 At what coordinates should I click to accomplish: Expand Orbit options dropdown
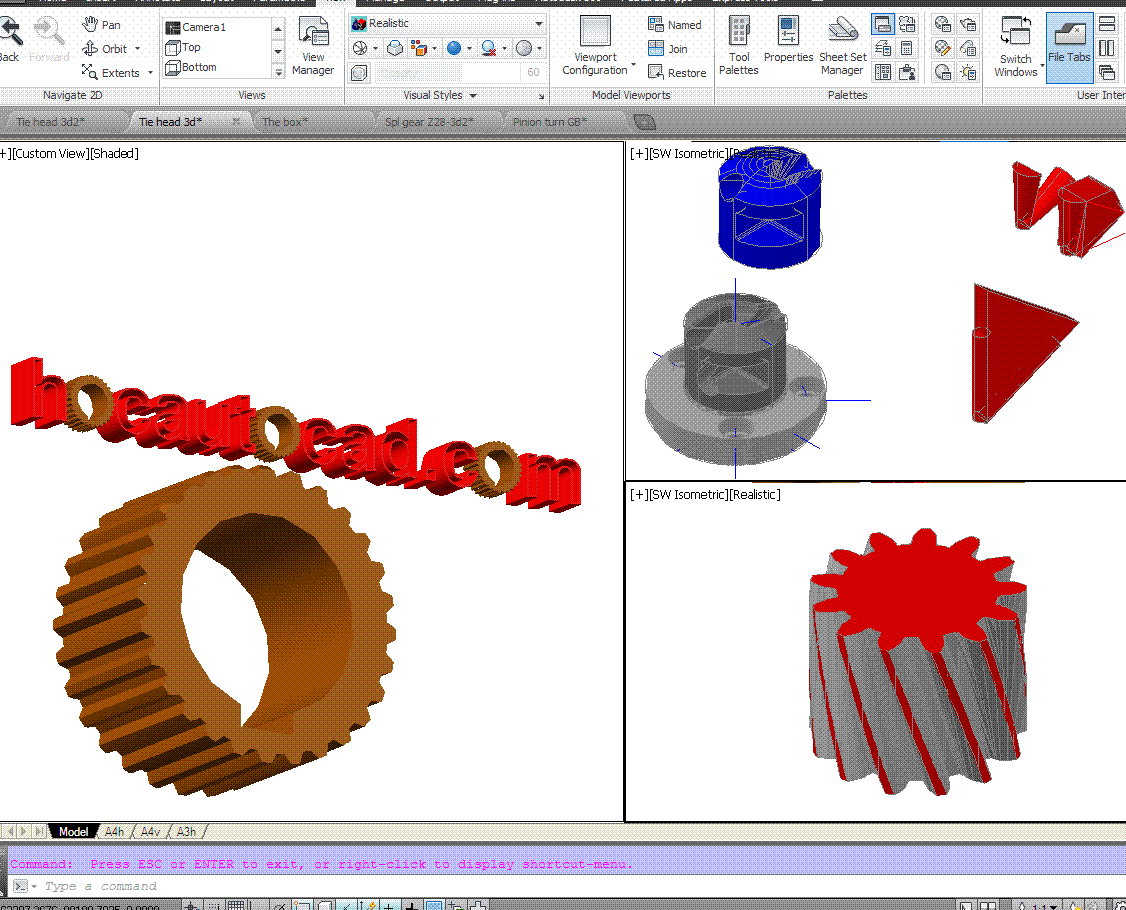(x=137, y=49)
